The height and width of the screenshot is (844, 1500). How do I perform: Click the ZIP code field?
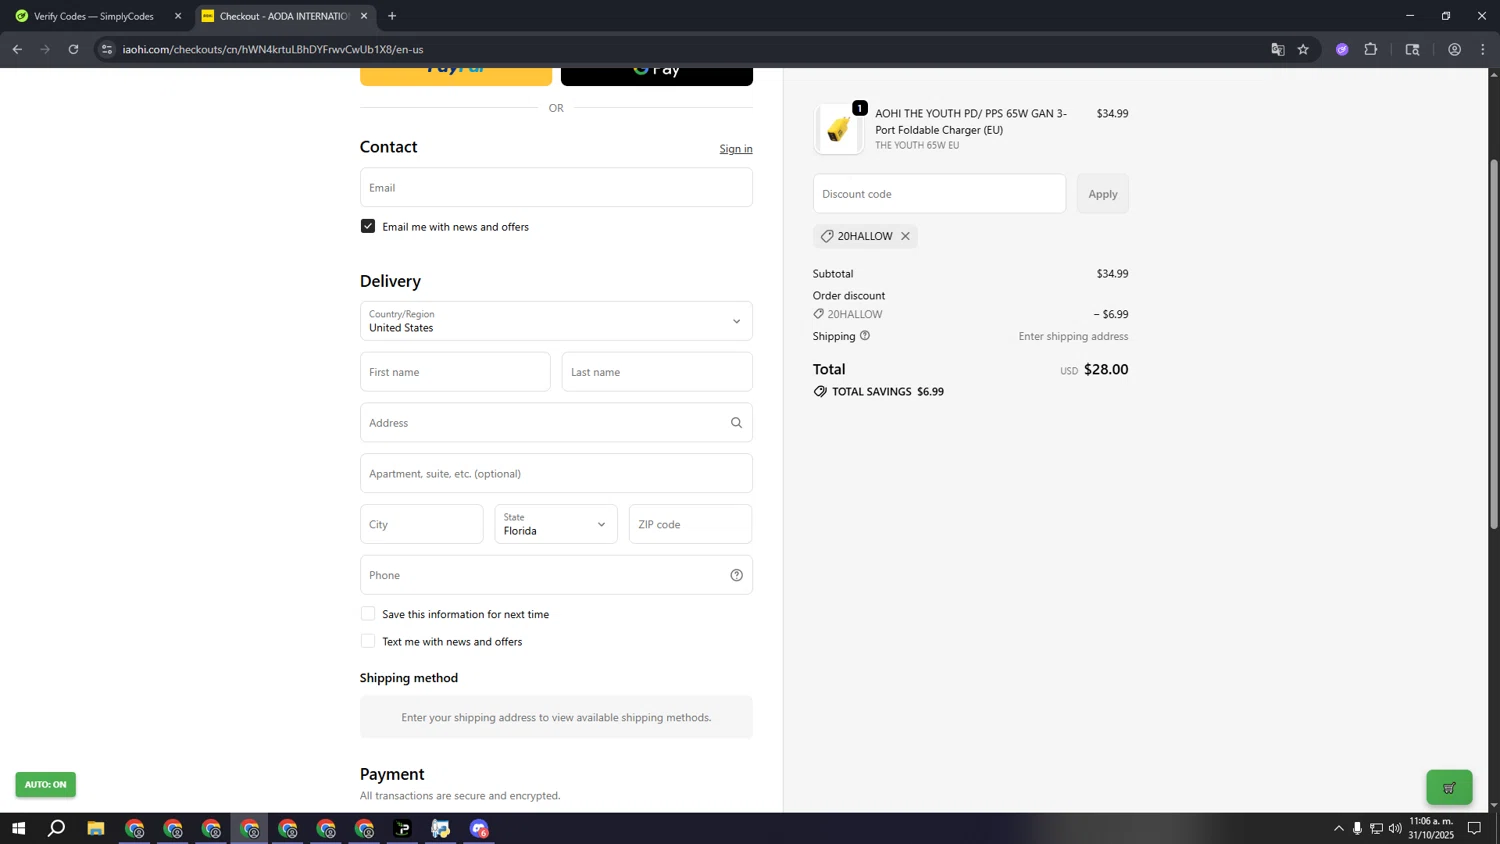(x=691, y=524)
